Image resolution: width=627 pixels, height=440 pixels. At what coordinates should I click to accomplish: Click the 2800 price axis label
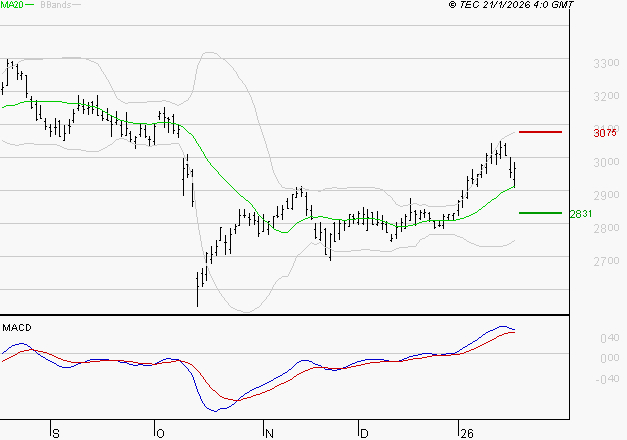(x=606, y=228)
